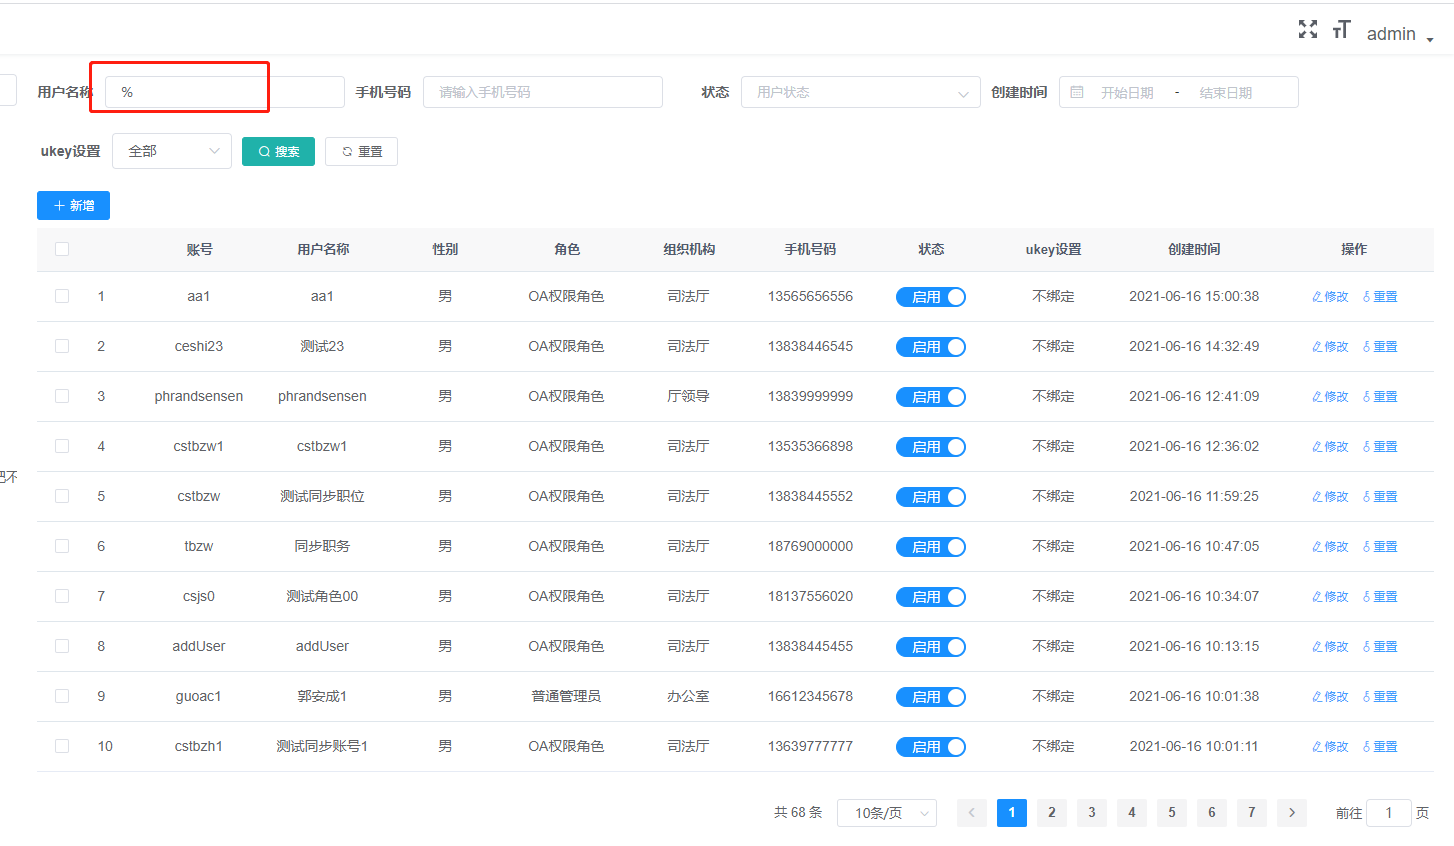Check the box for row tbzw
This screenshot has height=846, width=1454.
[62, 546]
